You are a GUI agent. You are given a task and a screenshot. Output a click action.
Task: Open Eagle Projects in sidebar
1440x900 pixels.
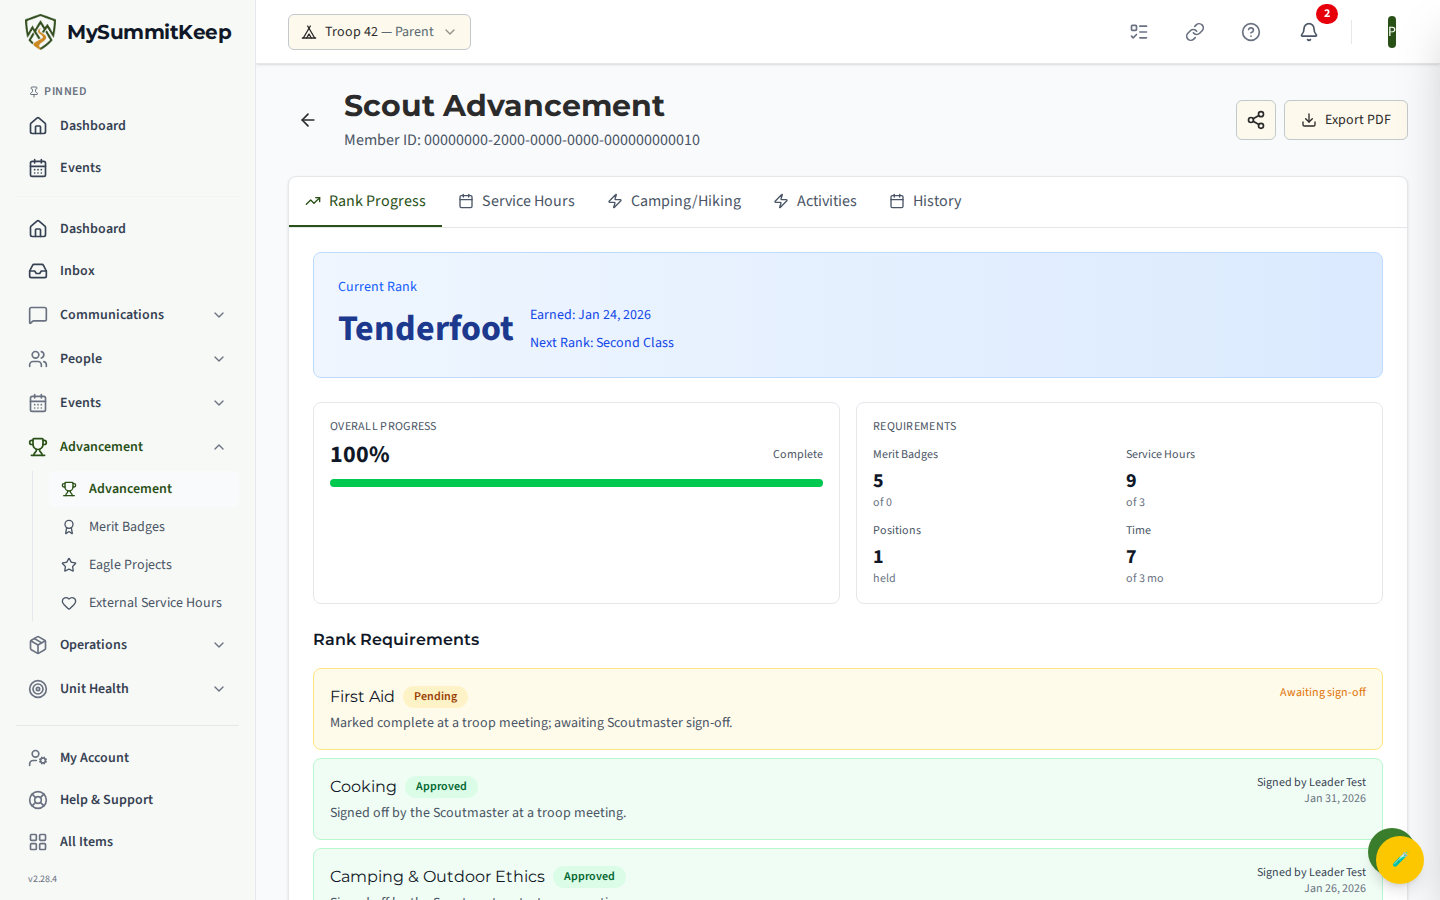144,564
